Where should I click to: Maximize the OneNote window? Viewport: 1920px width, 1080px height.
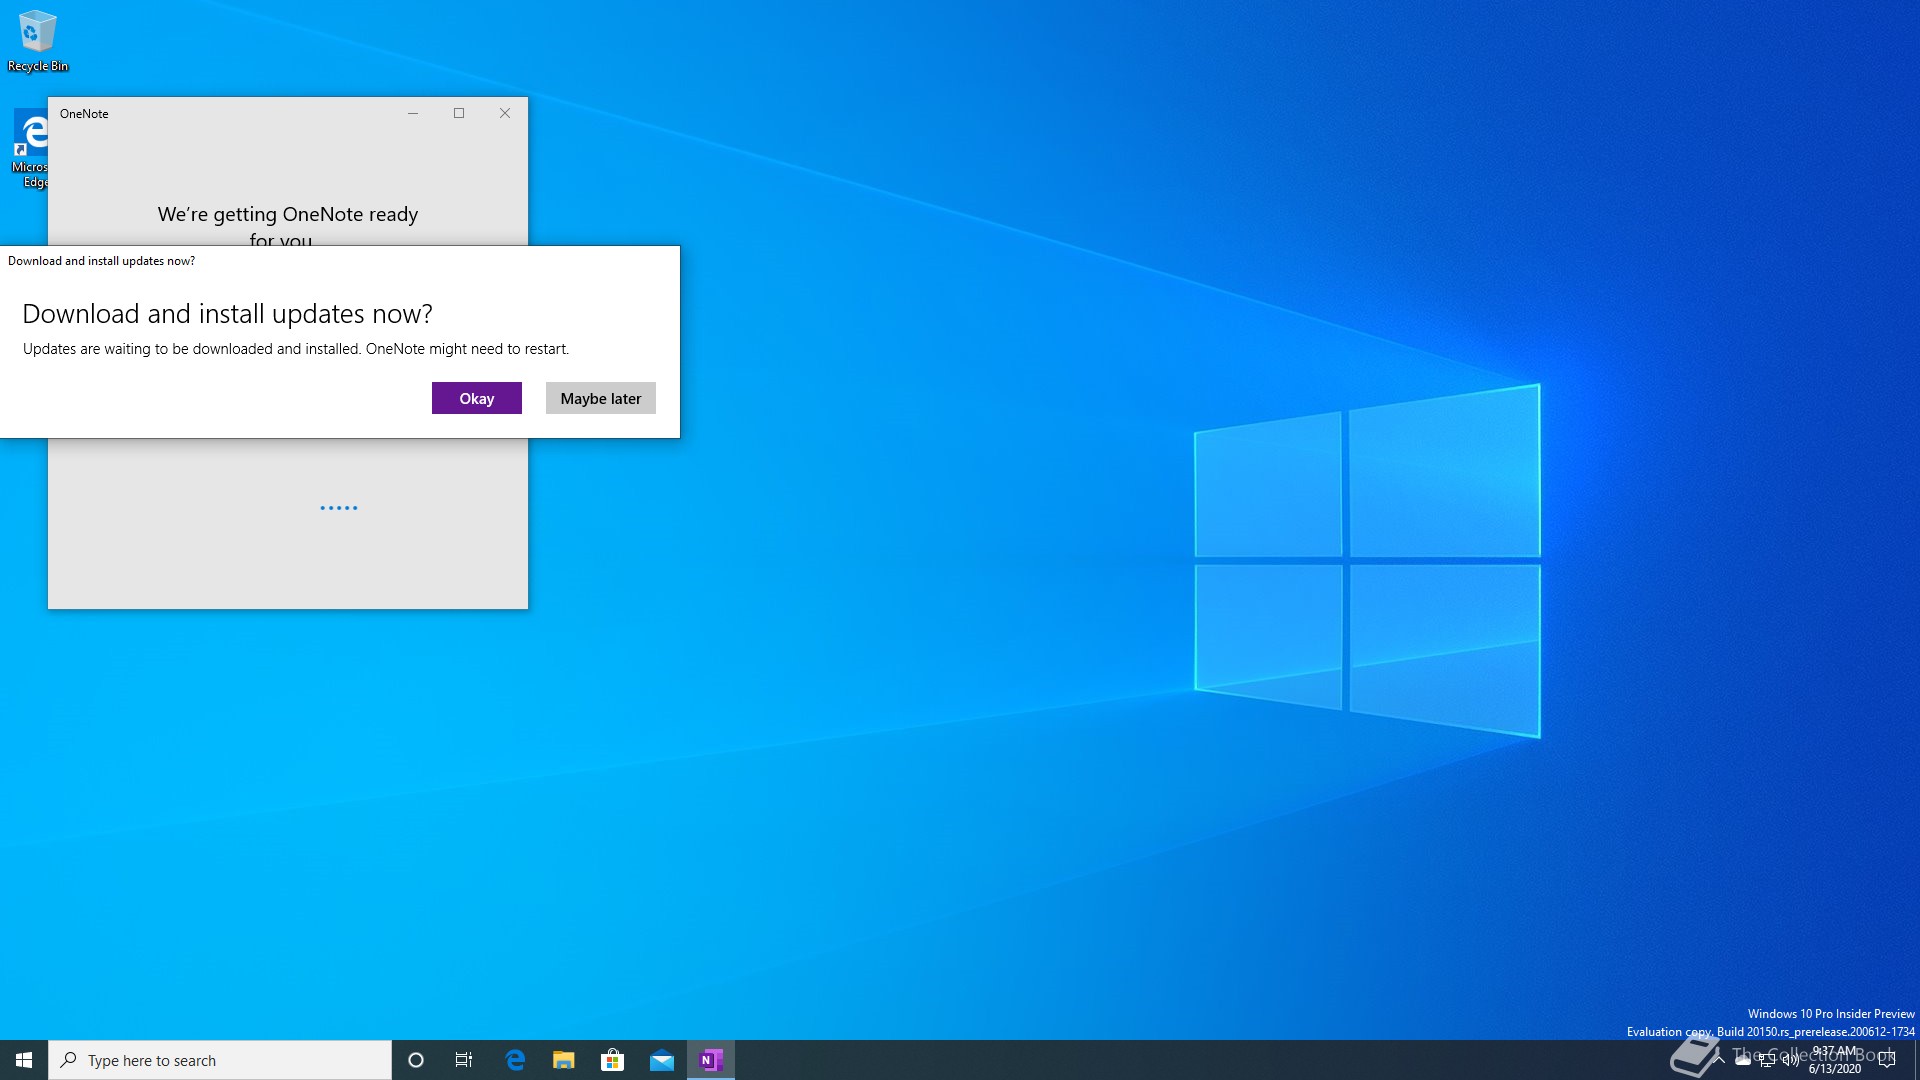459,113
